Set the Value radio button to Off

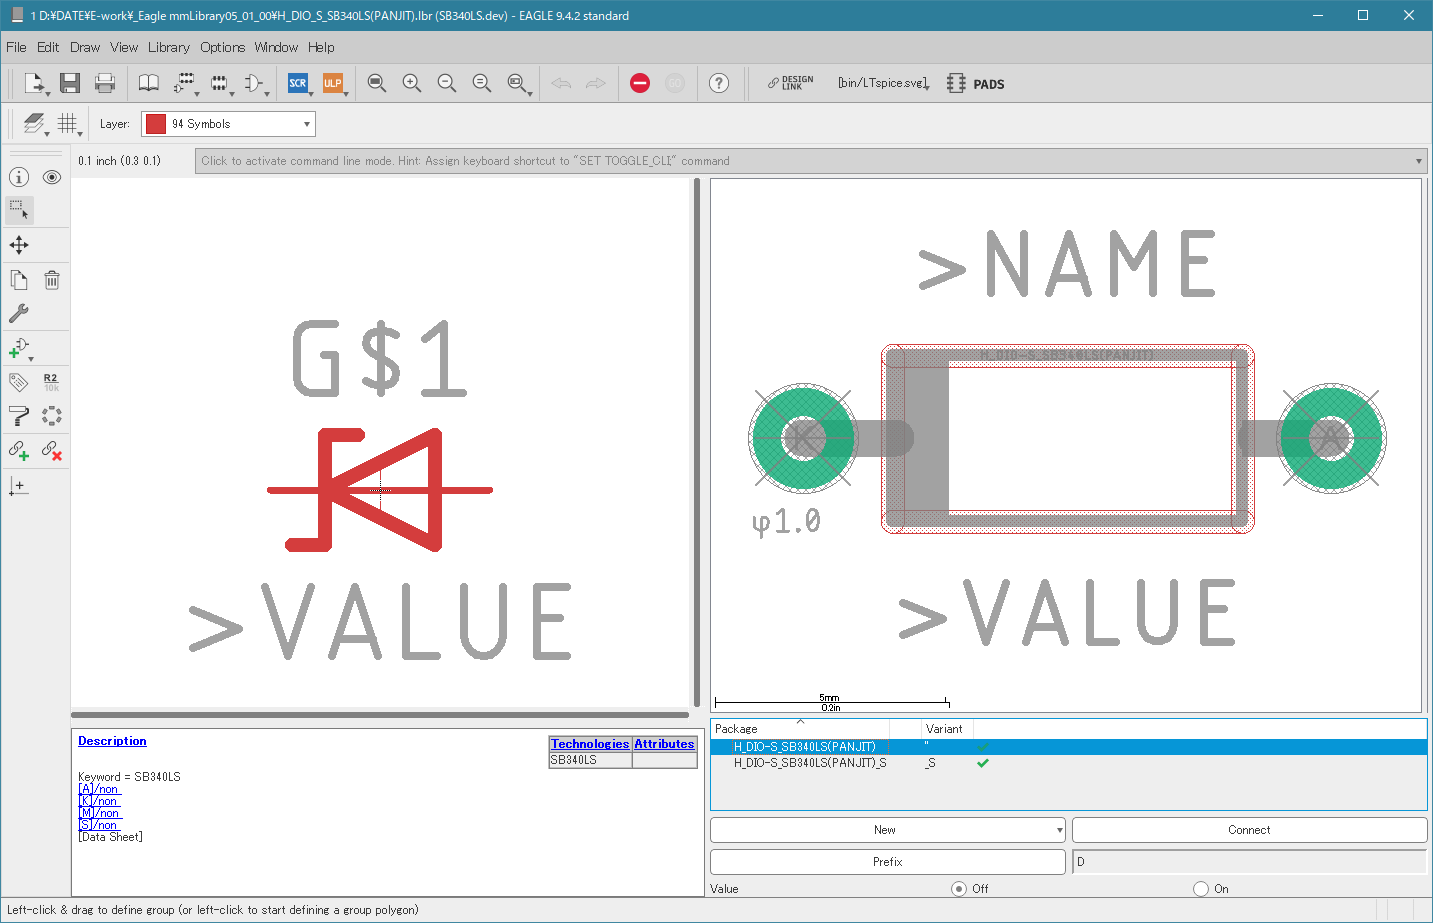959,888
